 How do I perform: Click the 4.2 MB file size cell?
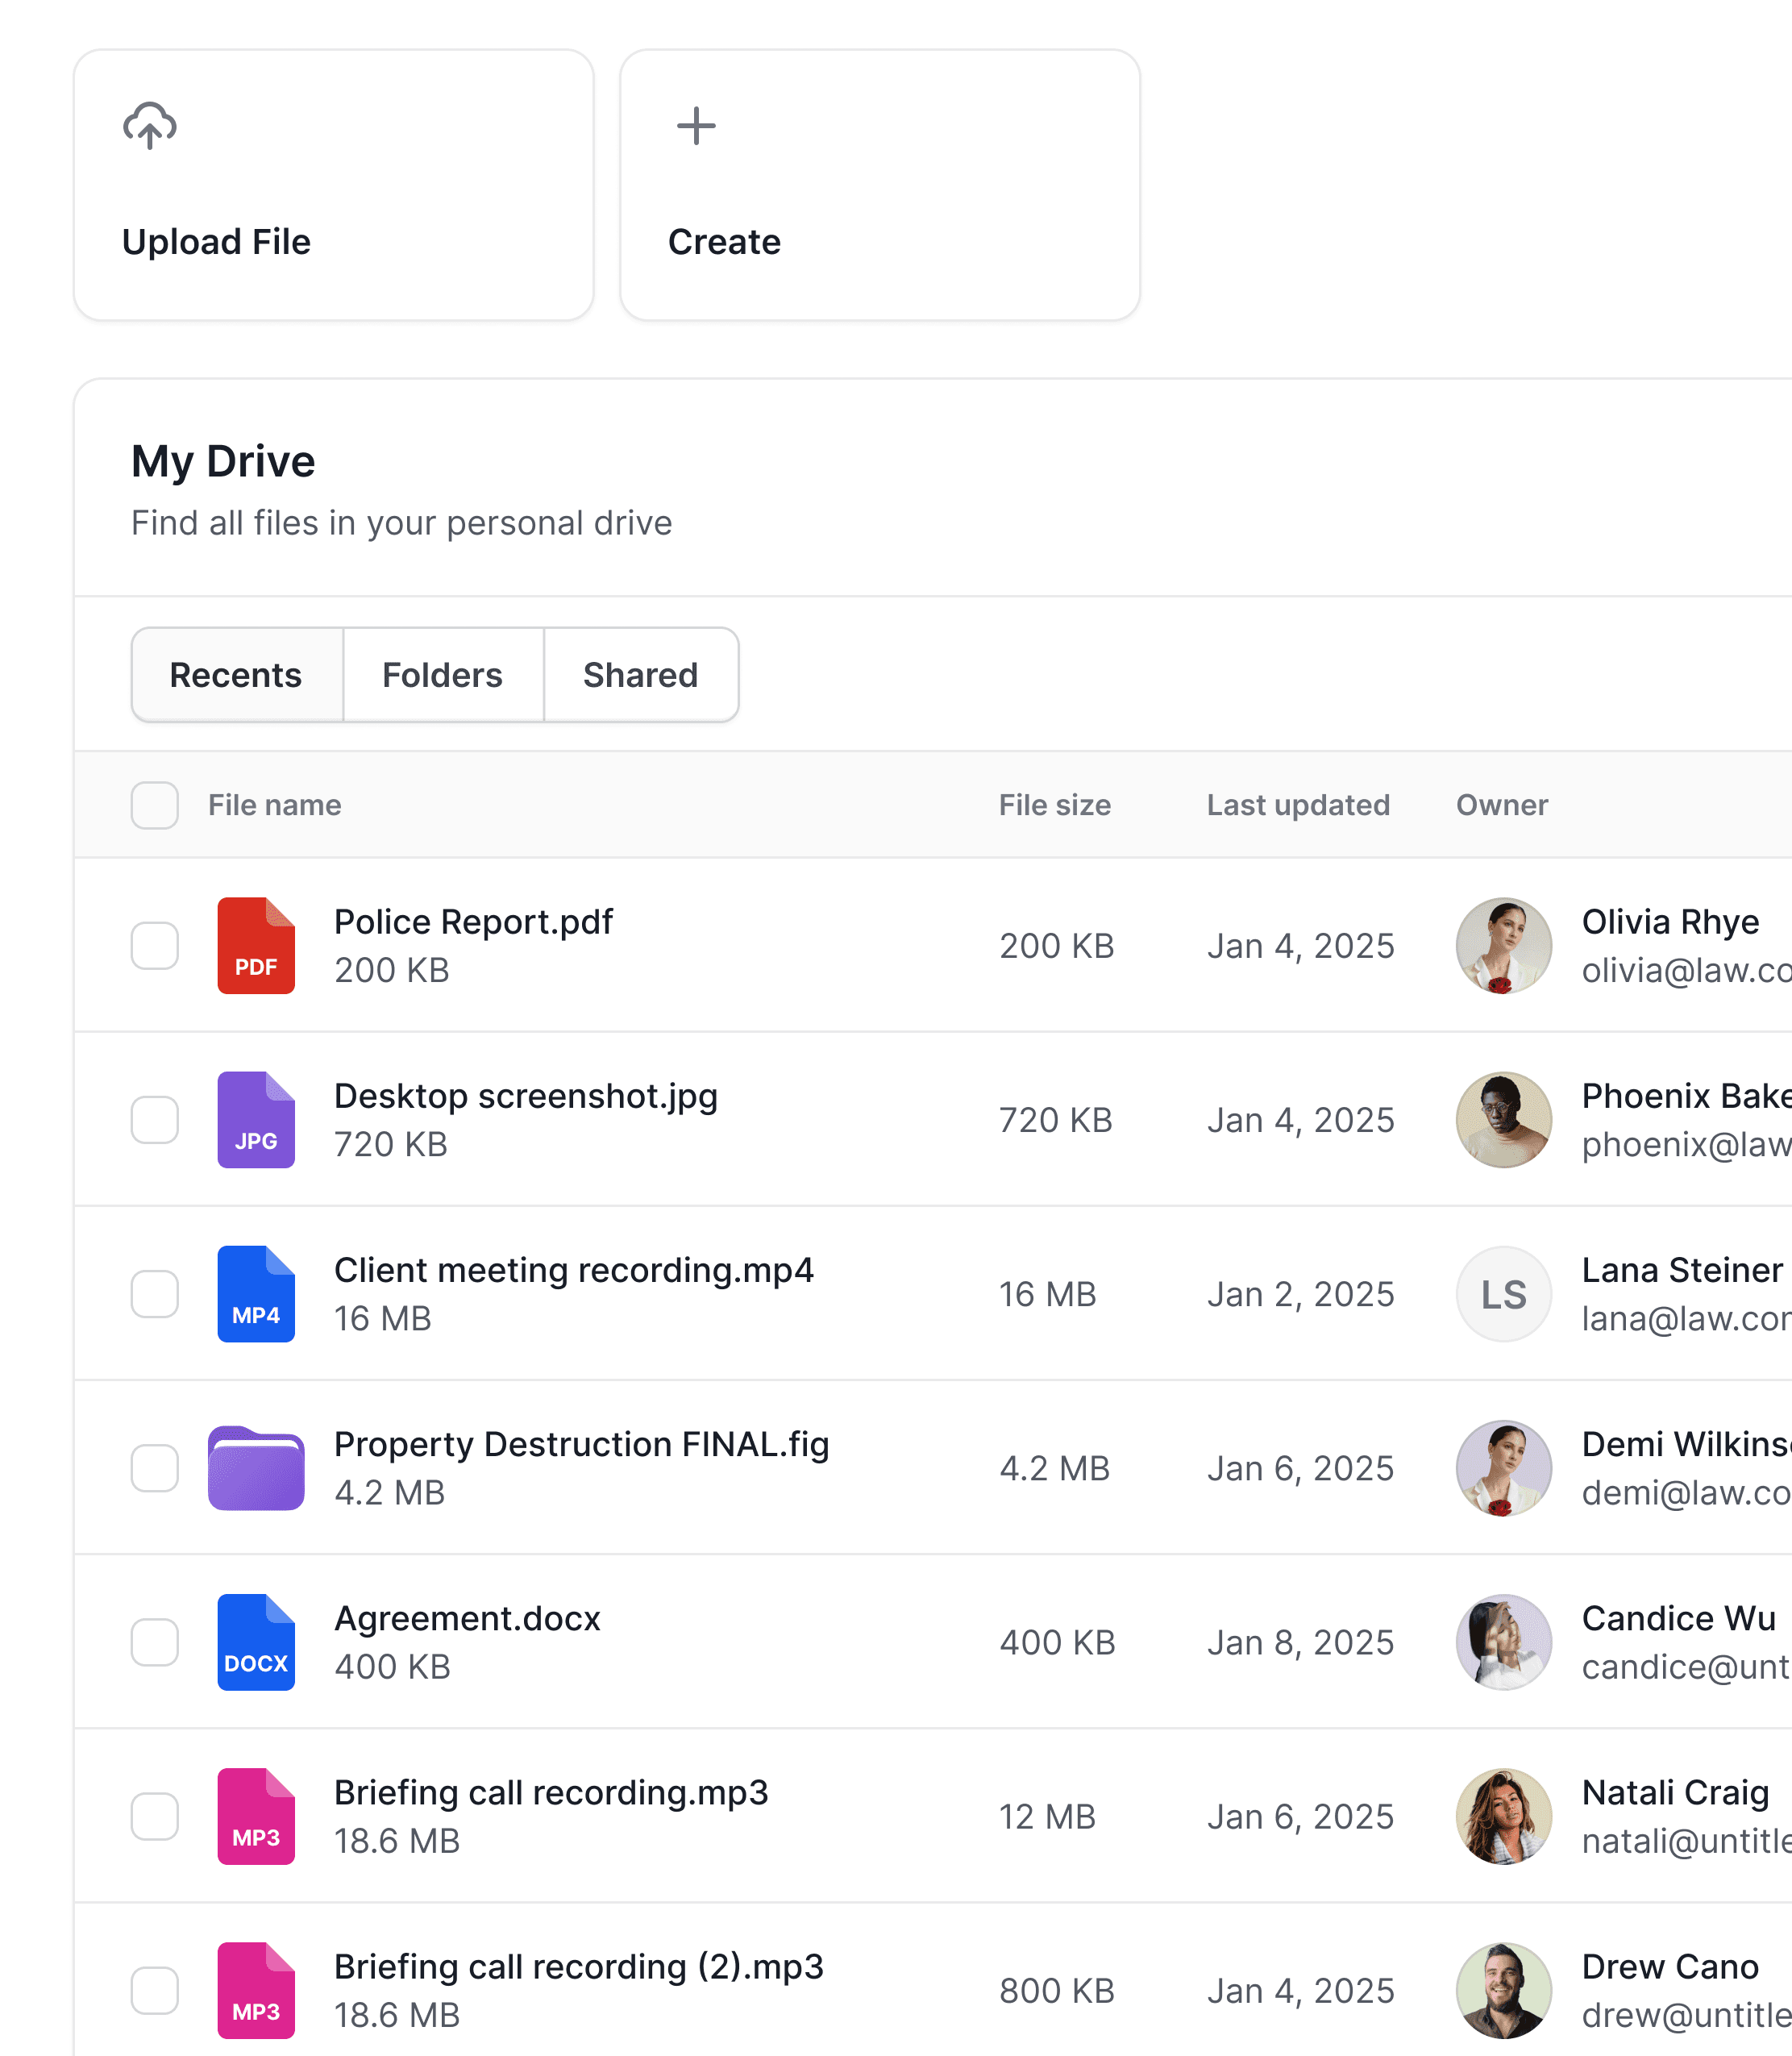tap(1055, 1467)
